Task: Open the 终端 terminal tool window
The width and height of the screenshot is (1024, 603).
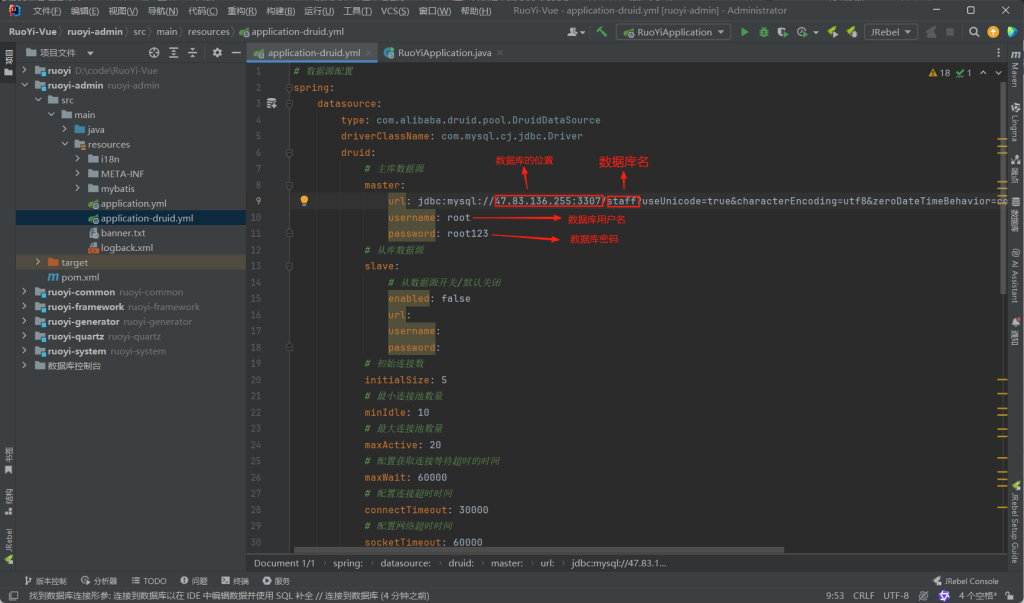Action: tap(235, 581)
